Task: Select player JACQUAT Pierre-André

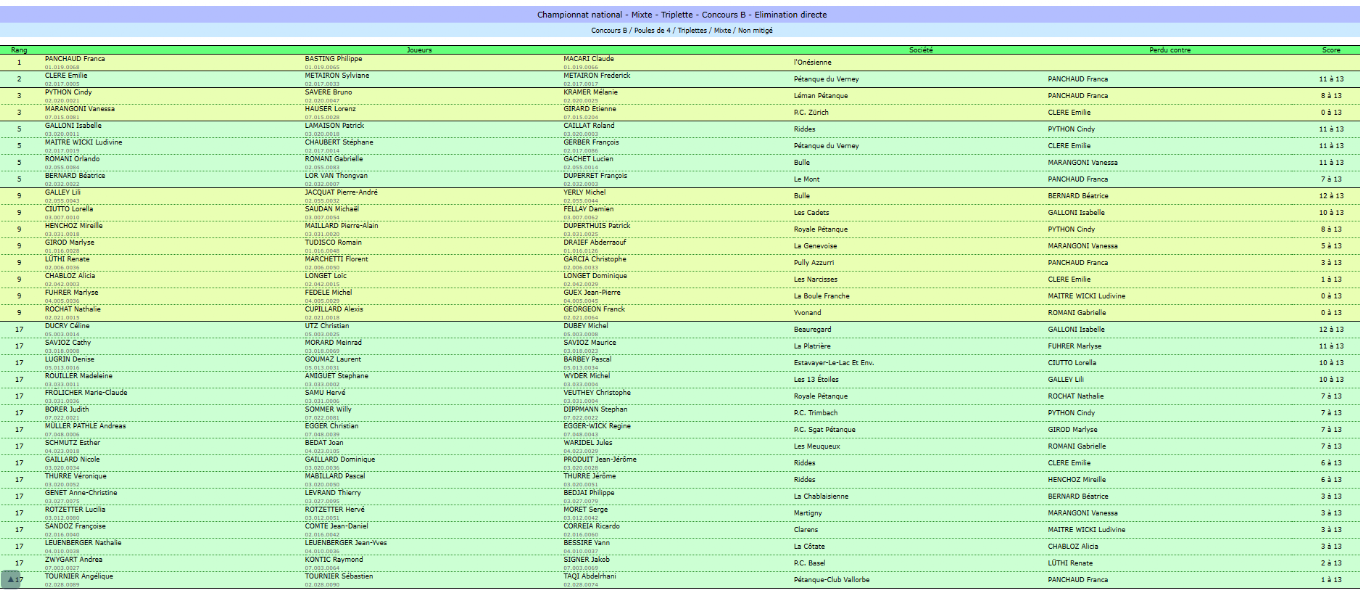Action: tap(341, 192)
